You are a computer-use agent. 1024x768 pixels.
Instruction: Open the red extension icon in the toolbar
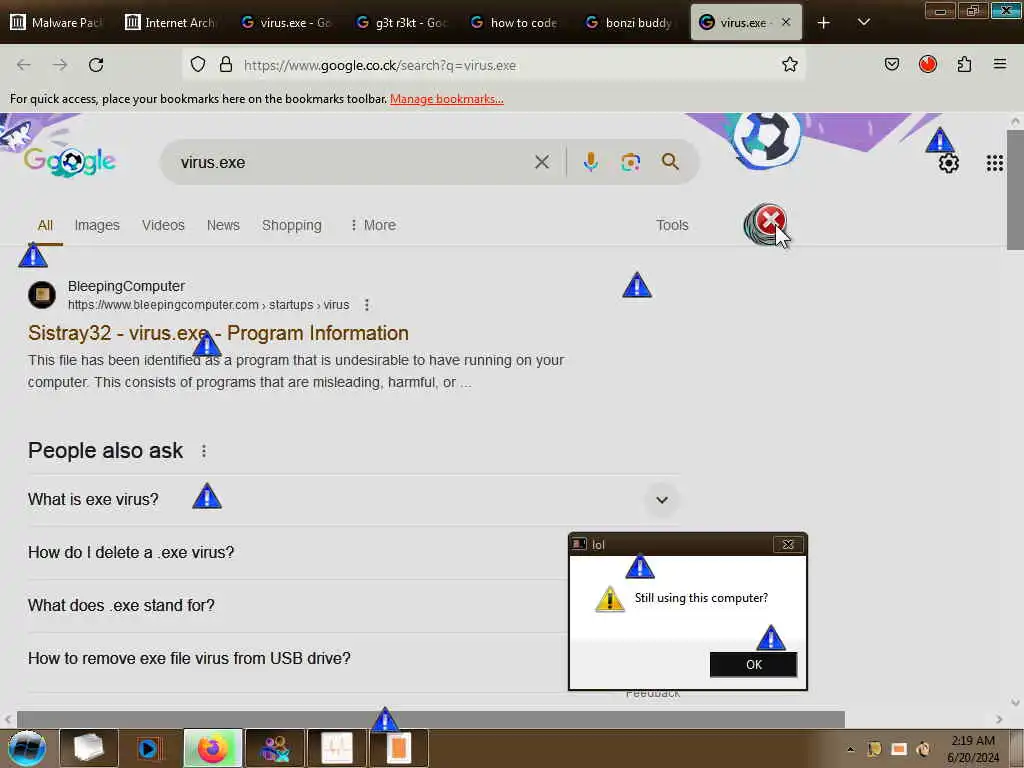[928, 64]
